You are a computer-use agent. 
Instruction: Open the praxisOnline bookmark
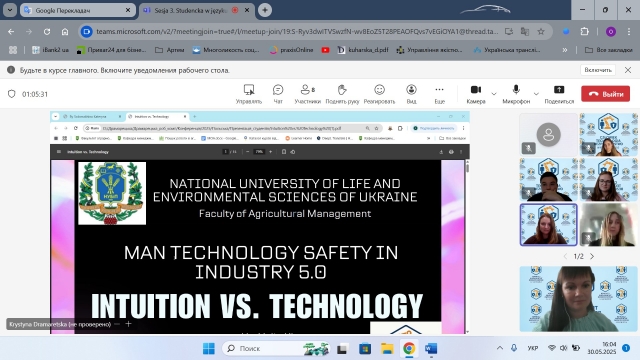click(x=291, y=50)
